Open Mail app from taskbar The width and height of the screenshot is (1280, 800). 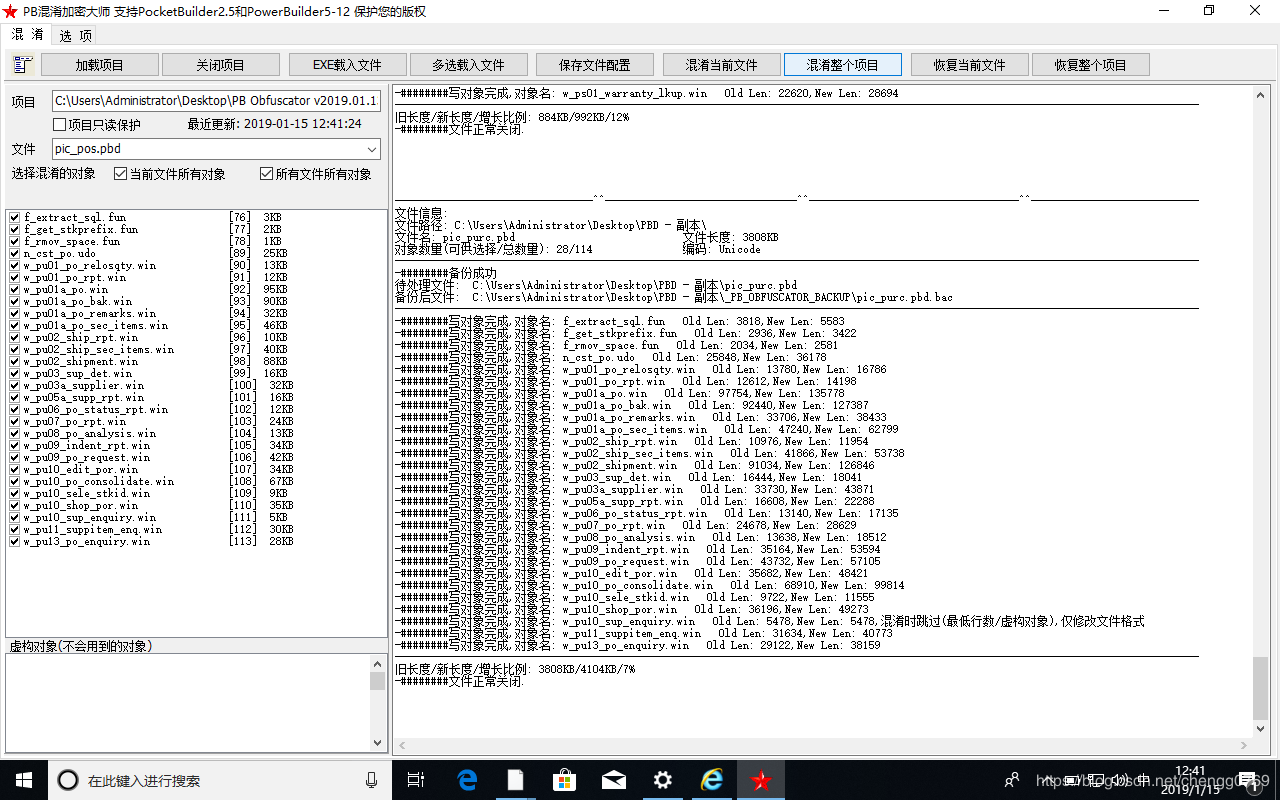[614, 780]
